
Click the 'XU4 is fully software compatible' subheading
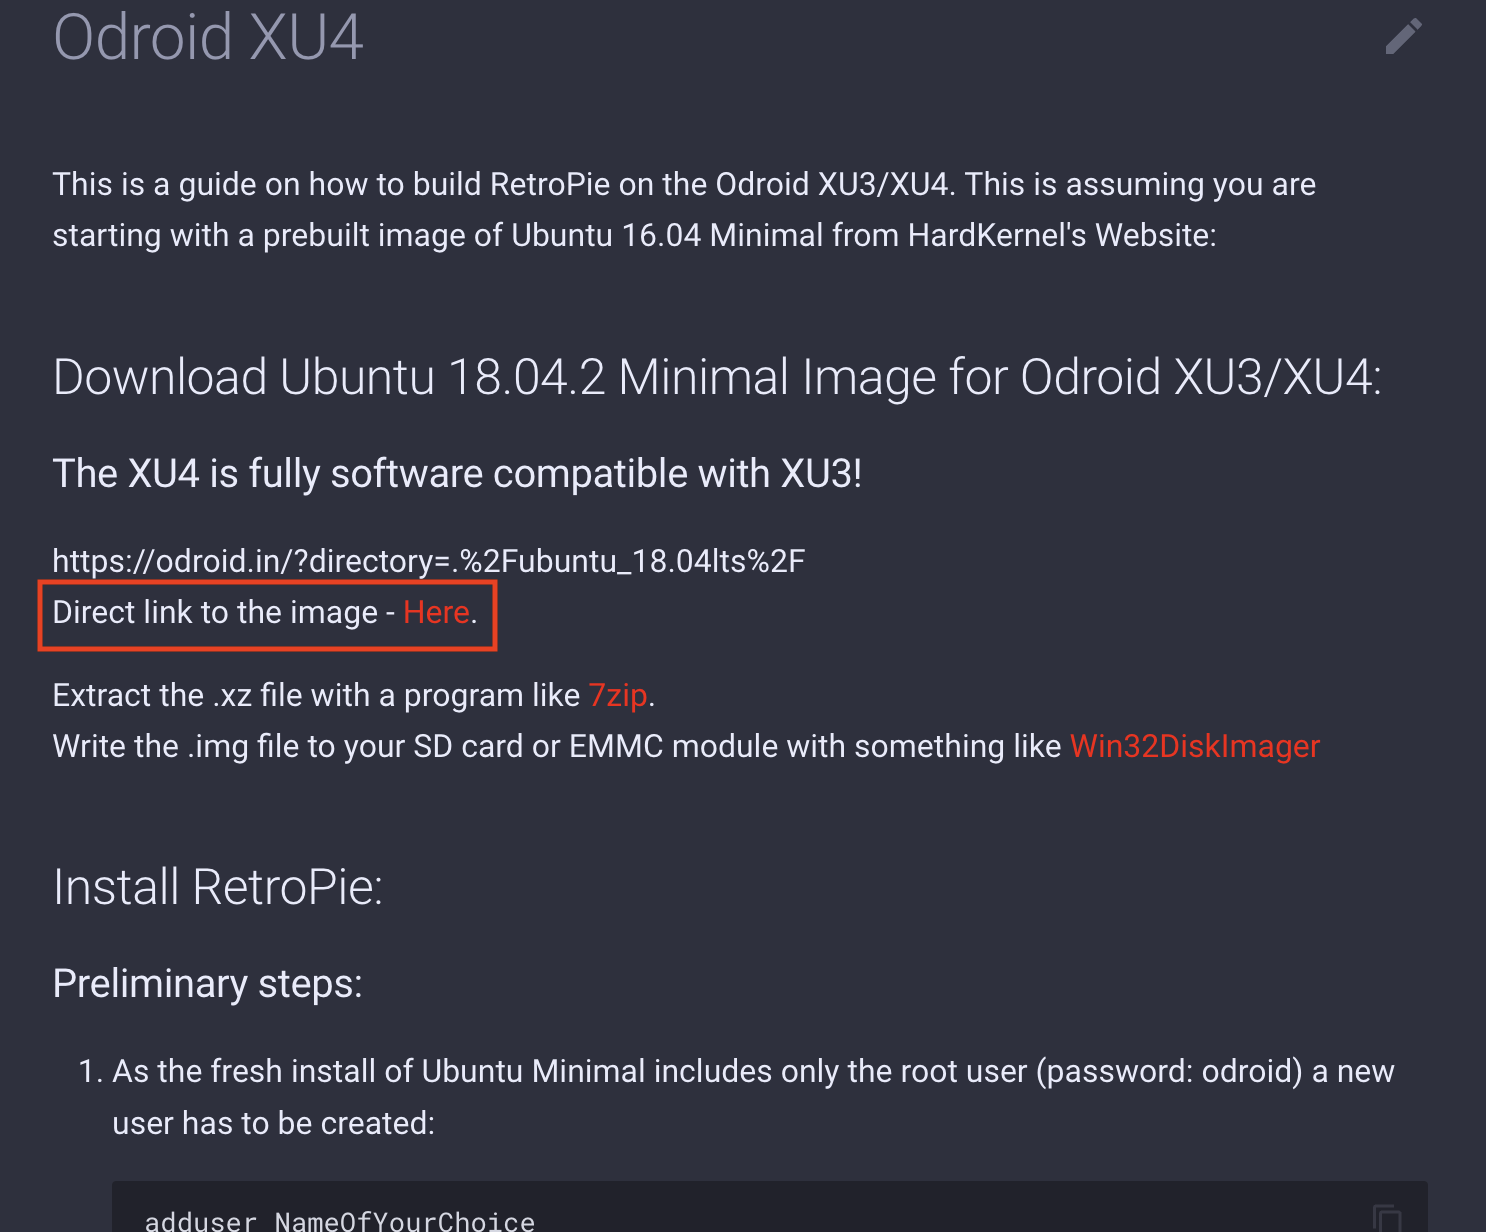coord(457,473)
